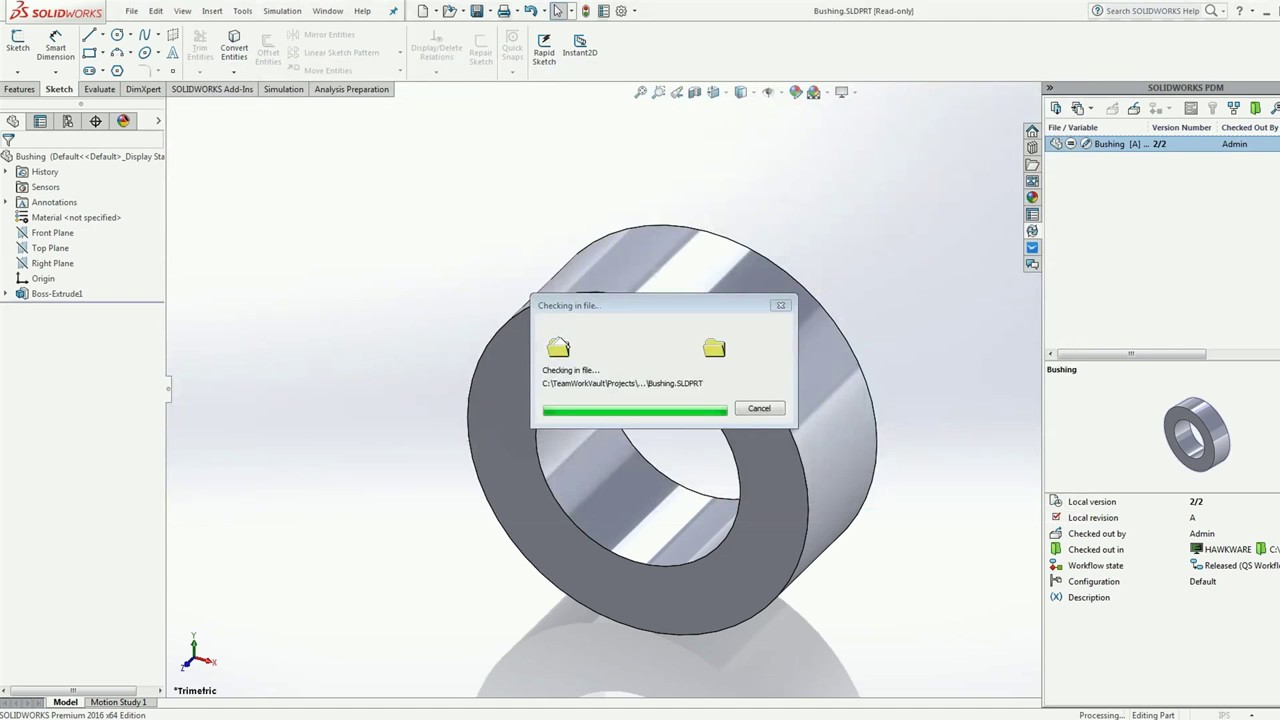Toggle Rapid Sketch mode
The width and height of the screenshot is (1280, 720).
544,48
